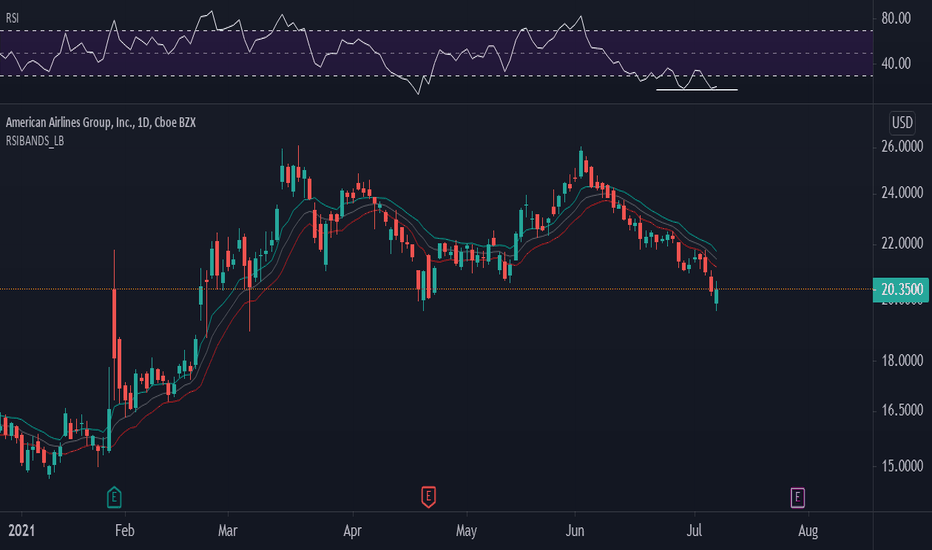932x550 pixels.
Task: Click the green earnings E marker near February
Action: click(x=114, y=497)
